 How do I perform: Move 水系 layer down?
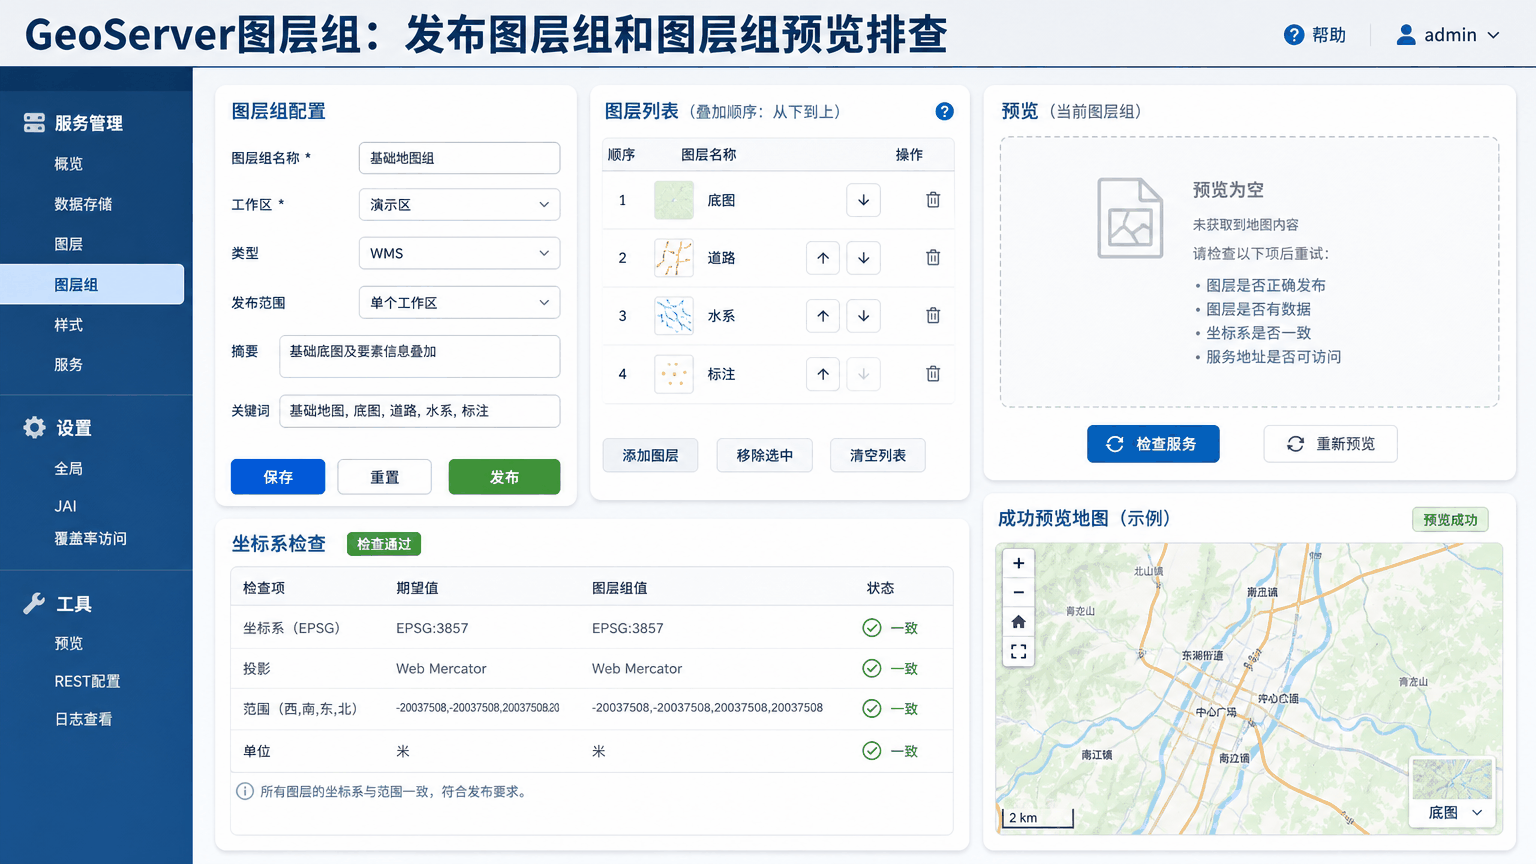click(x=863, y=316)
